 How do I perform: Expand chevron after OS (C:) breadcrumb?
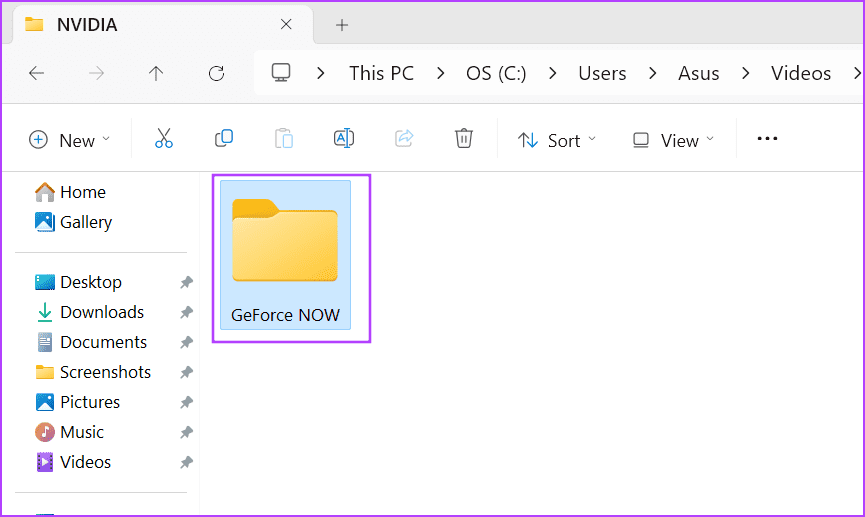tap(553, 73)
